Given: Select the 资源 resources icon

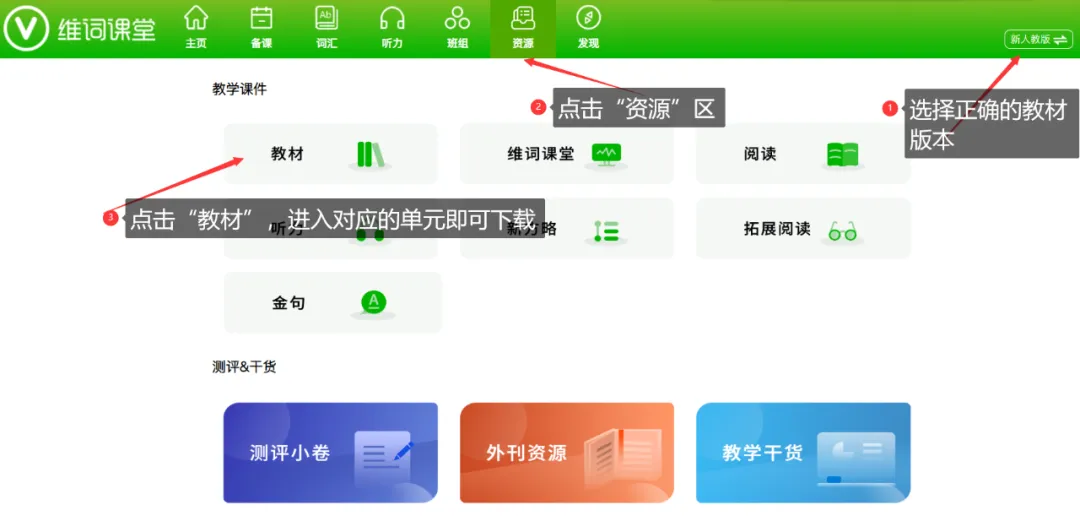Looking at the screenshot, I should click(523, 18).
